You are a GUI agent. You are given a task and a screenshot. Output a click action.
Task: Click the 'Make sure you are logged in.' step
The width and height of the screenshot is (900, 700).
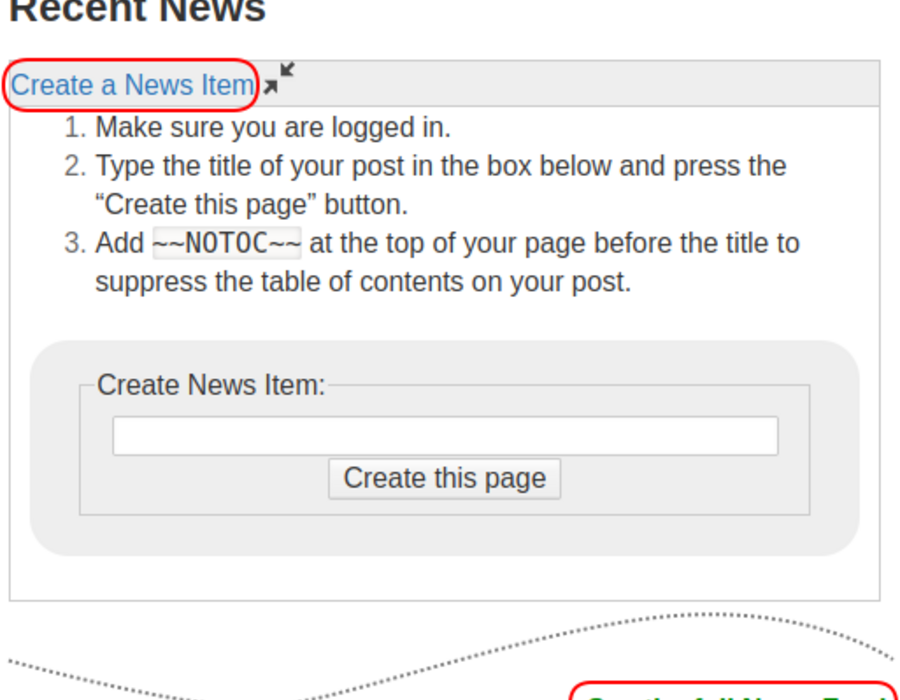pos(273,127)
